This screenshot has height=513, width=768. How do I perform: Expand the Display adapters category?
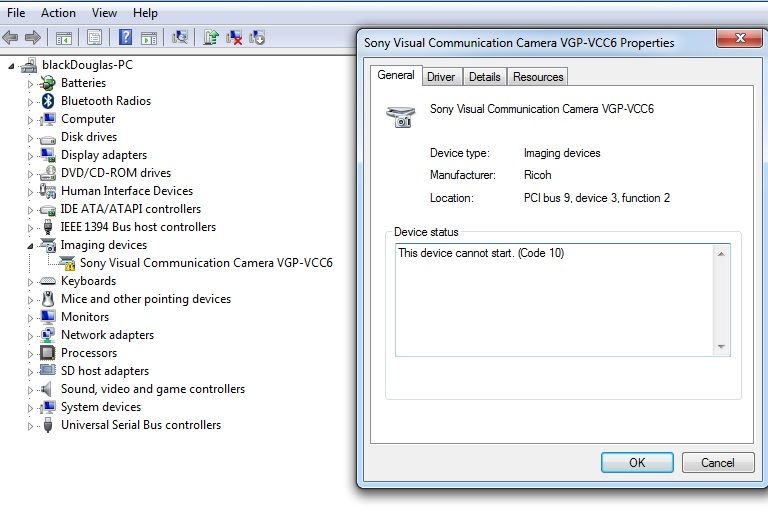coord(30,155)
